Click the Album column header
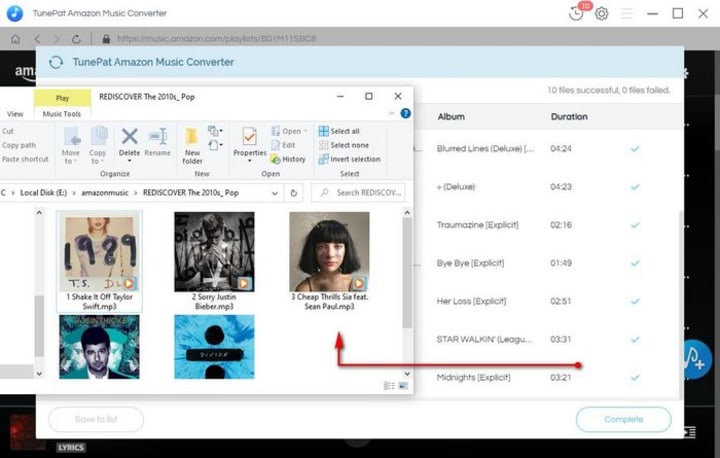720x458 pixels. [x=451, y=117]
